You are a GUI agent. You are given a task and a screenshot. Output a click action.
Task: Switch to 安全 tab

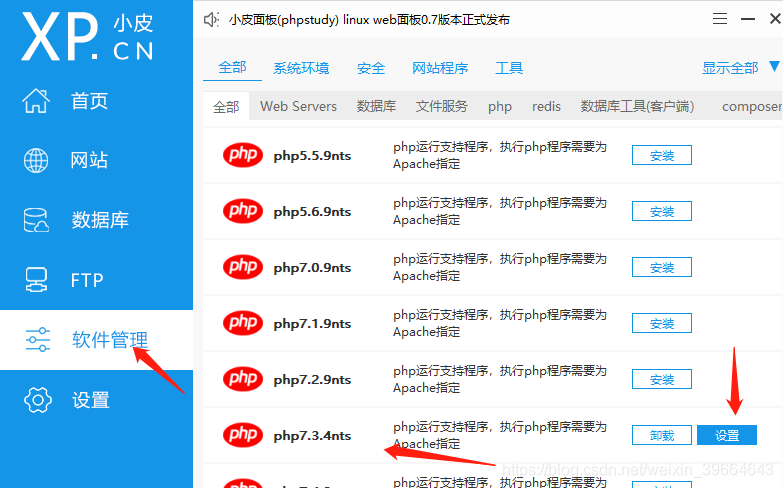pos(371,68)
